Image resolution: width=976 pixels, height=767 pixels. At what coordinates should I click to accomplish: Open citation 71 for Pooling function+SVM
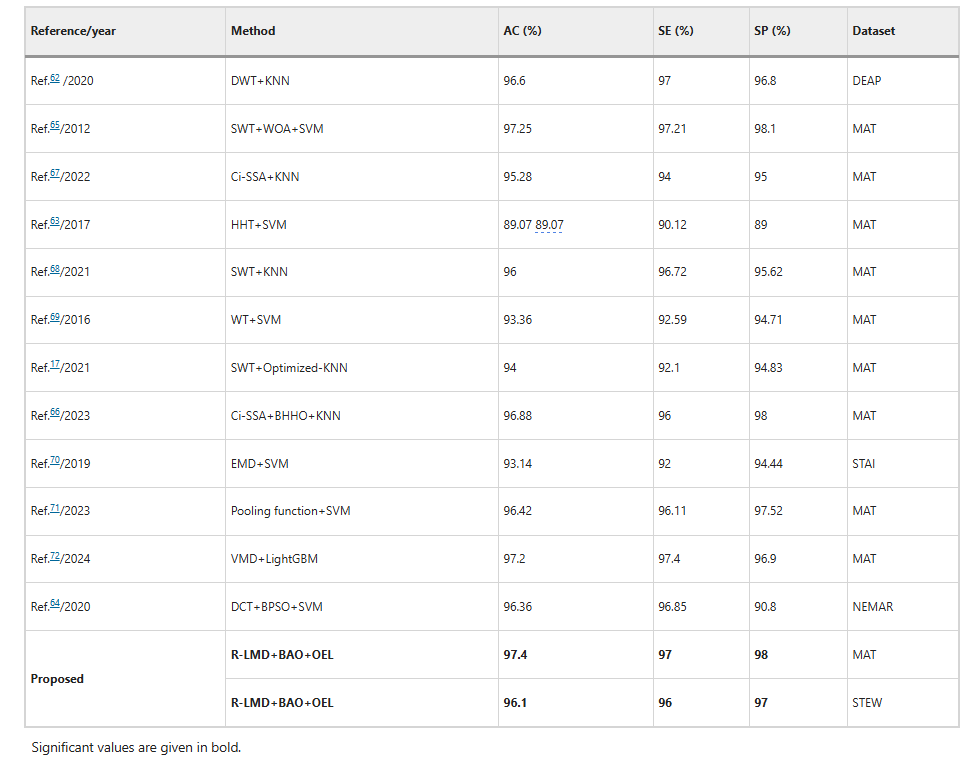point(55,508)
